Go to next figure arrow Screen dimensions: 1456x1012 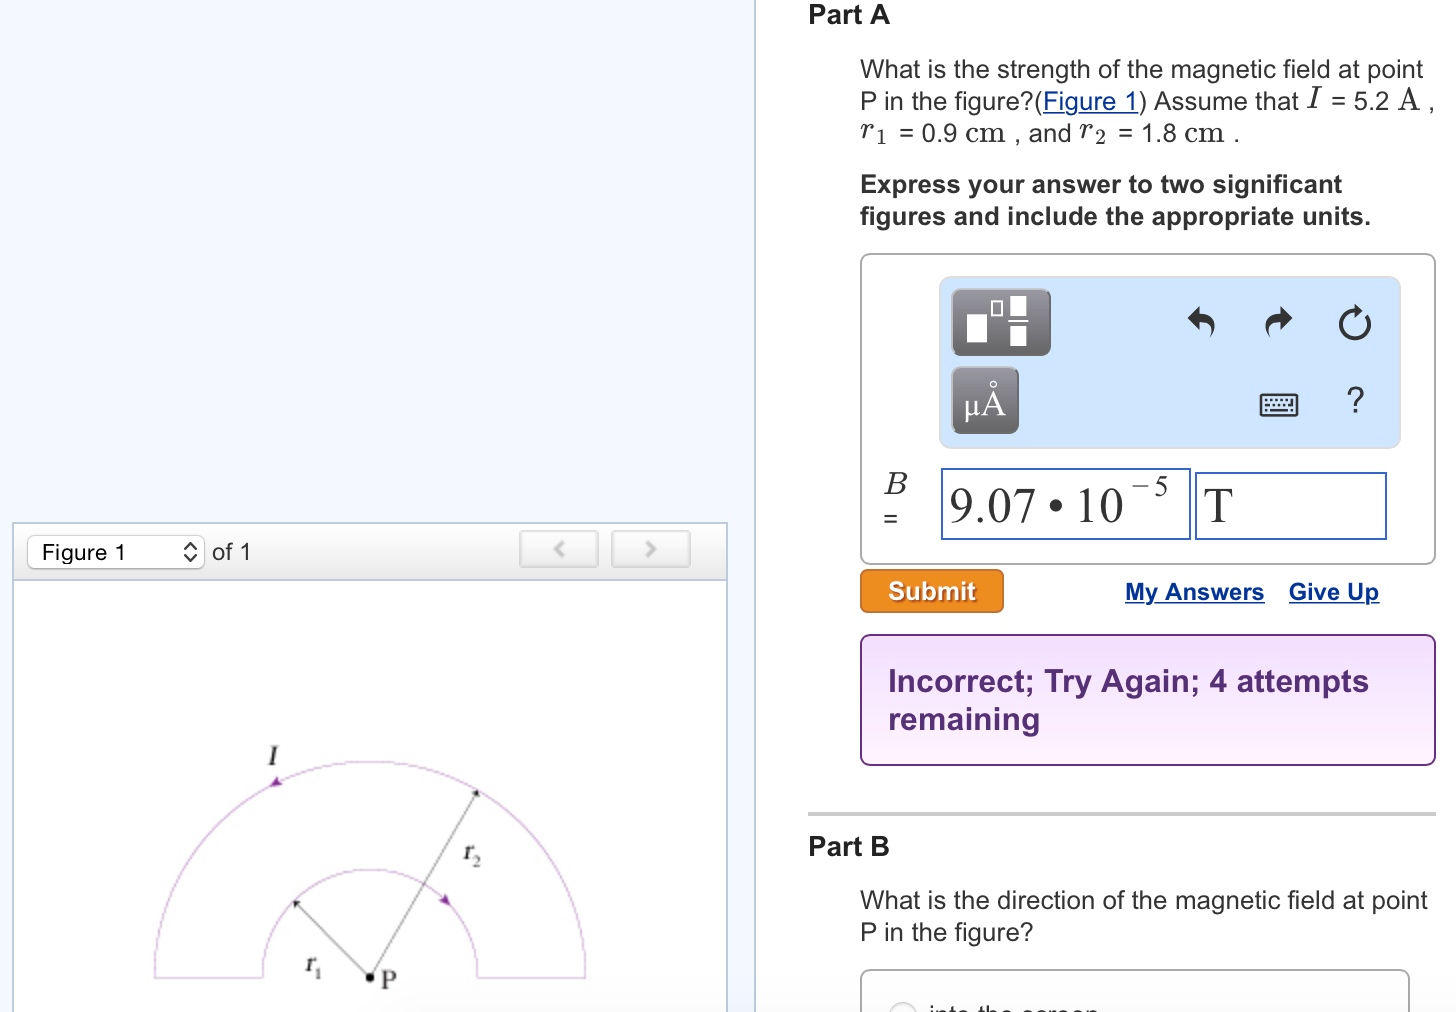pyautogui.click(x=651, y=549)
